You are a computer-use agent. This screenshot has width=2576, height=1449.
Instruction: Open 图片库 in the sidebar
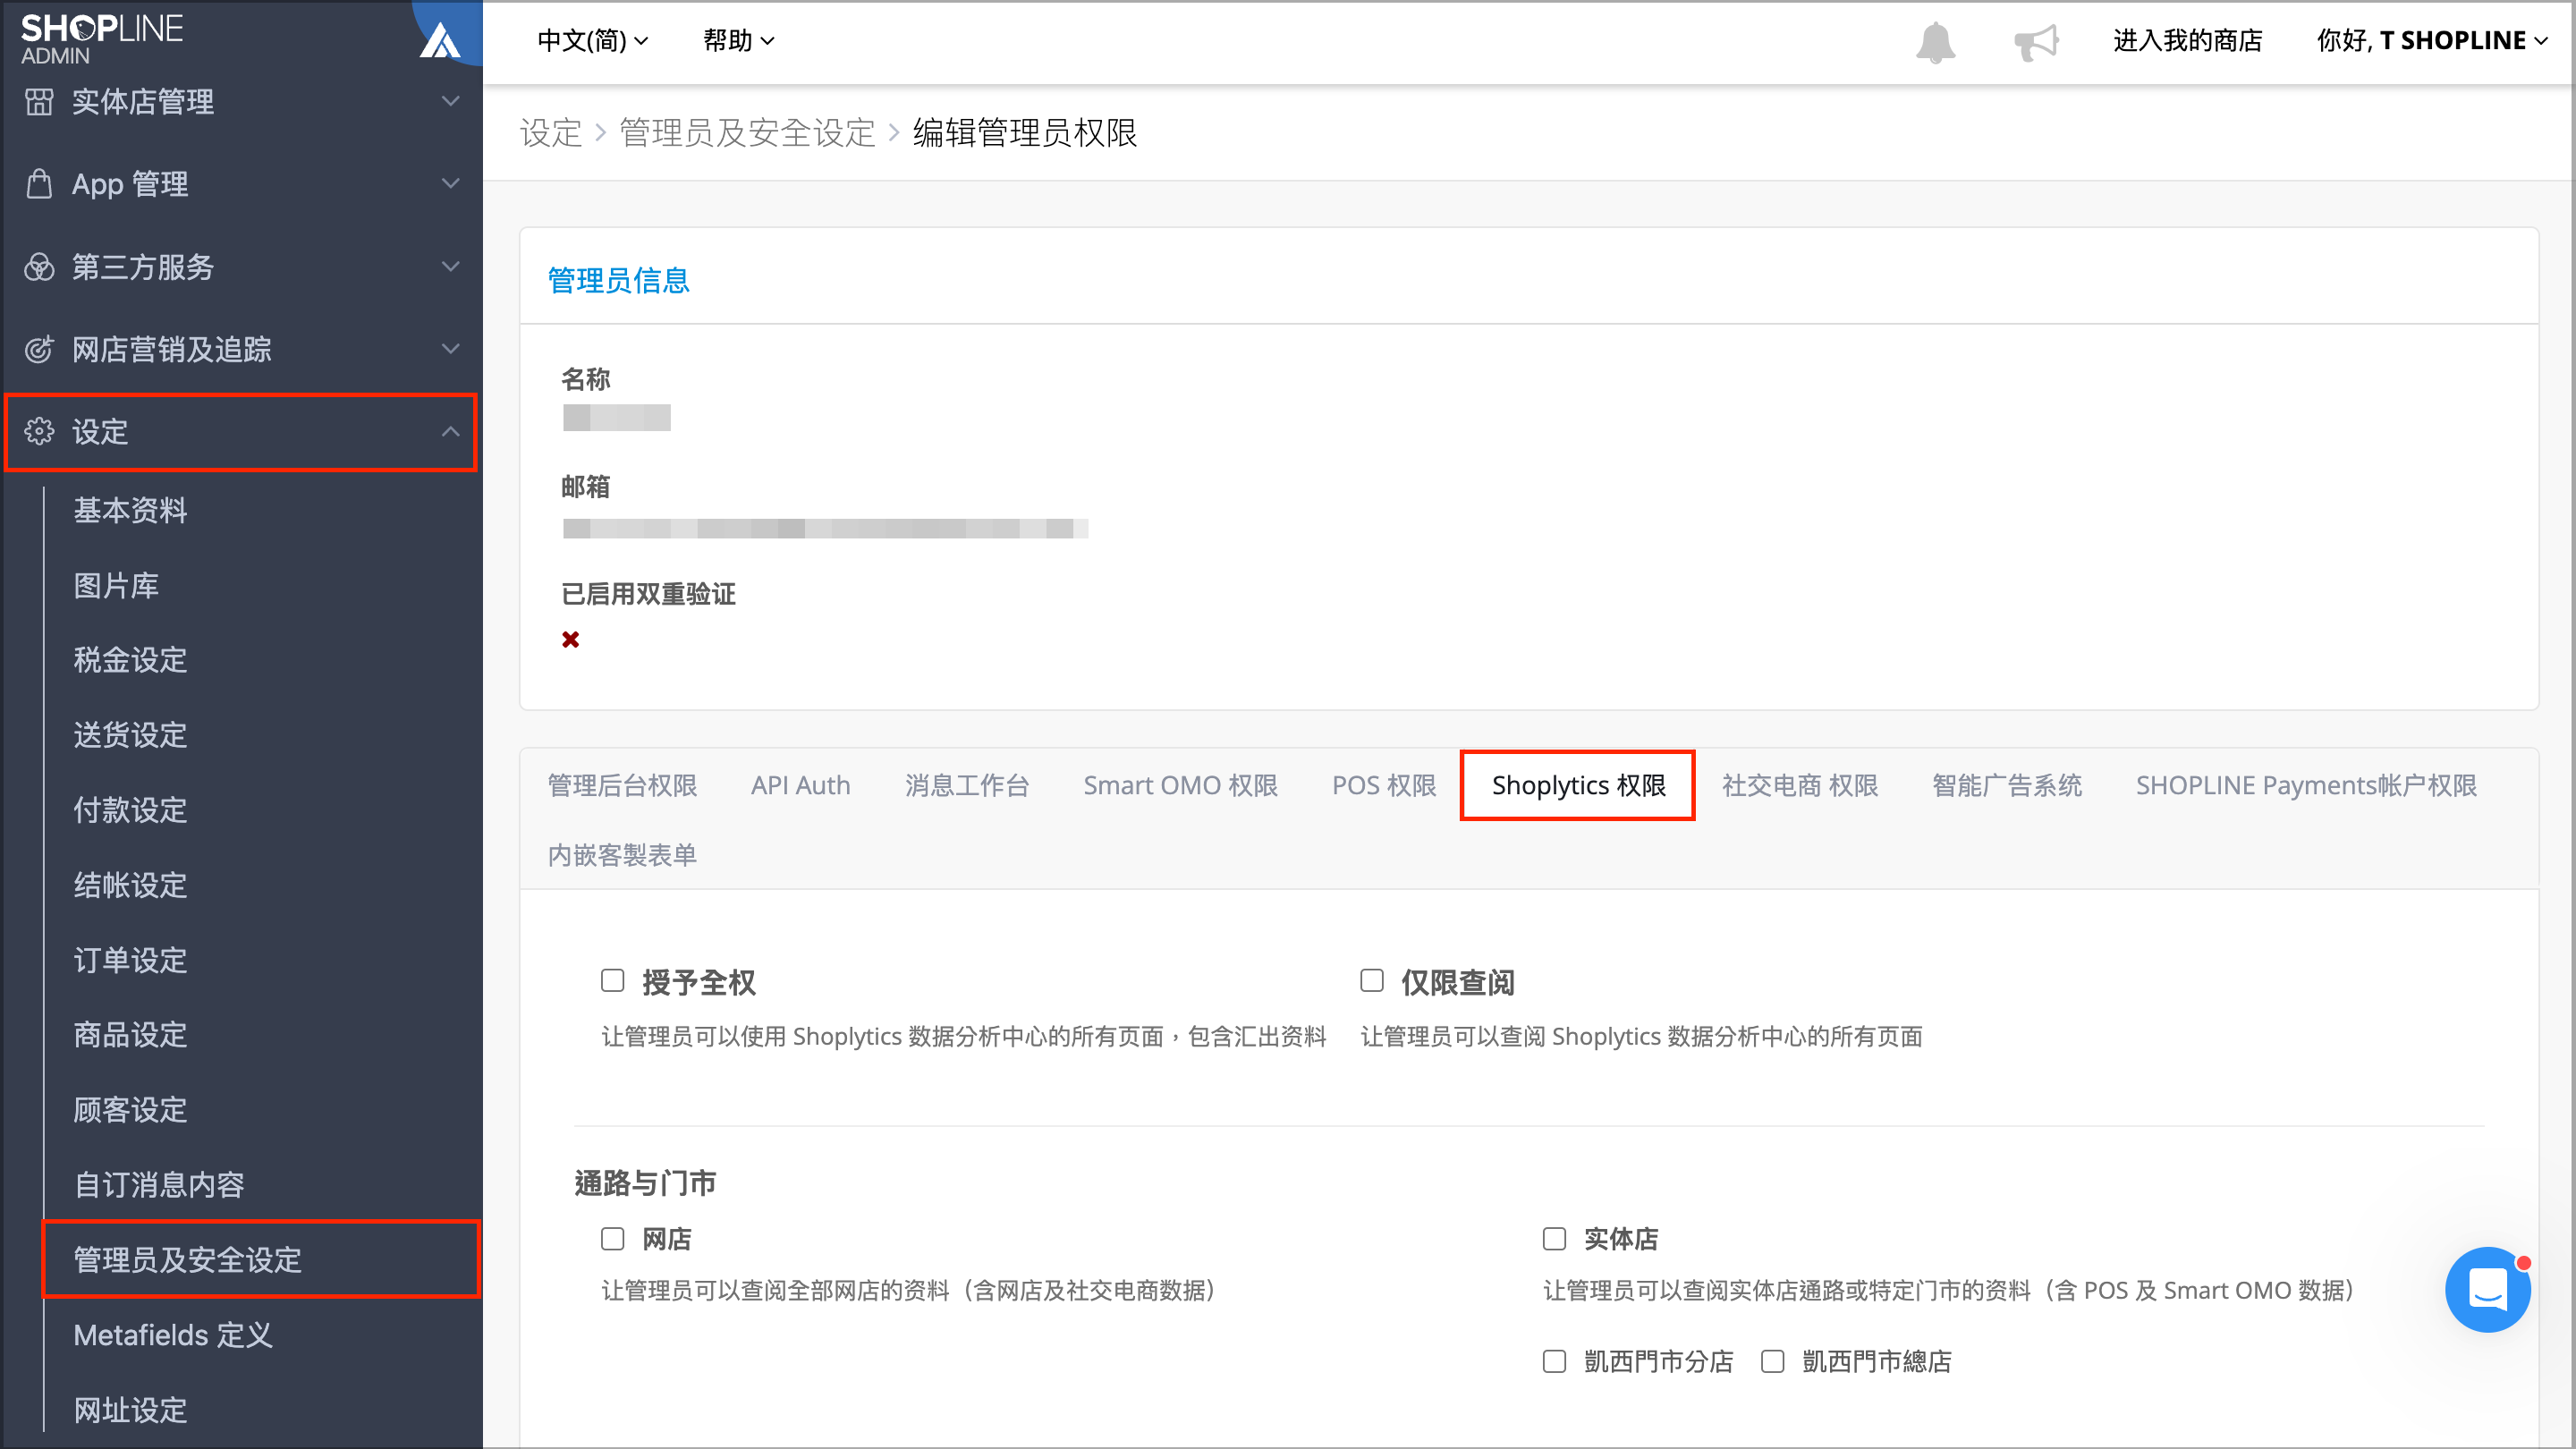pyautogui.click(x=116, y=585)
